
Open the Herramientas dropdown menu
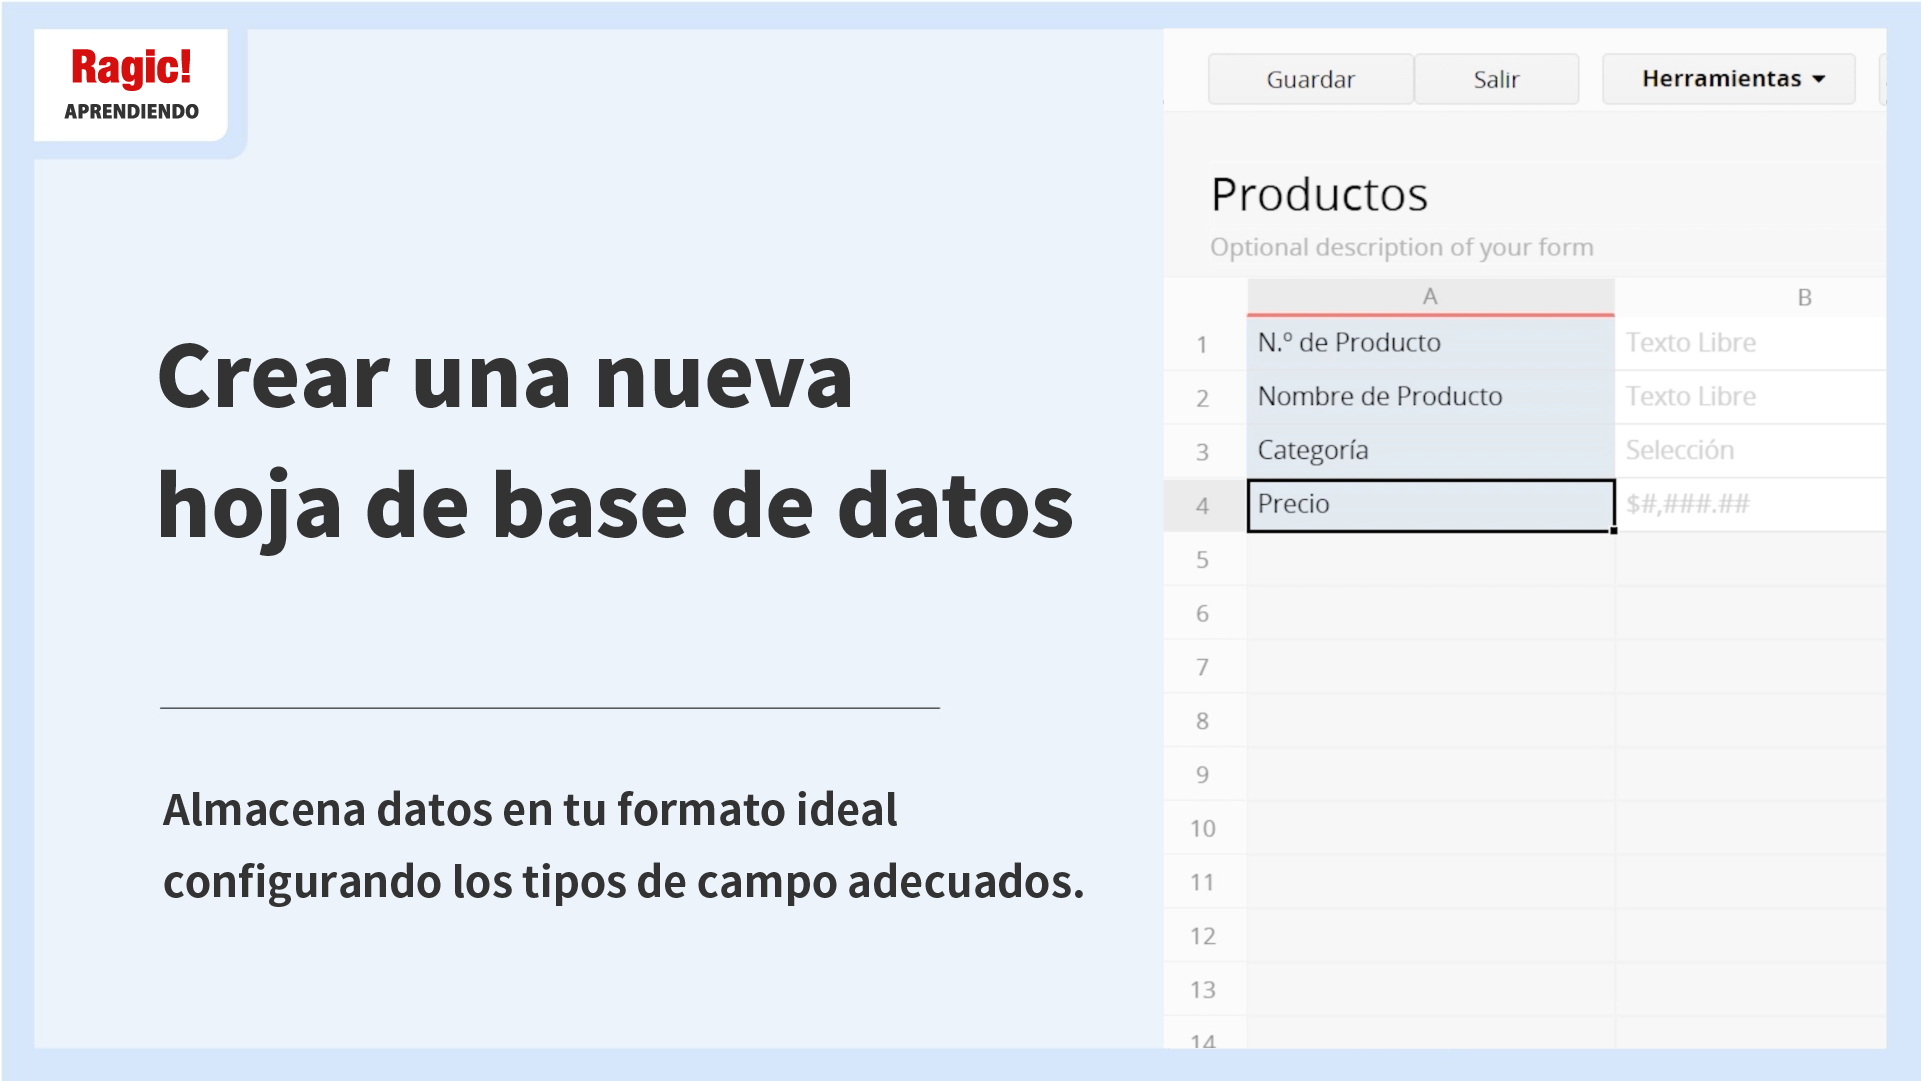[1729, 79]
